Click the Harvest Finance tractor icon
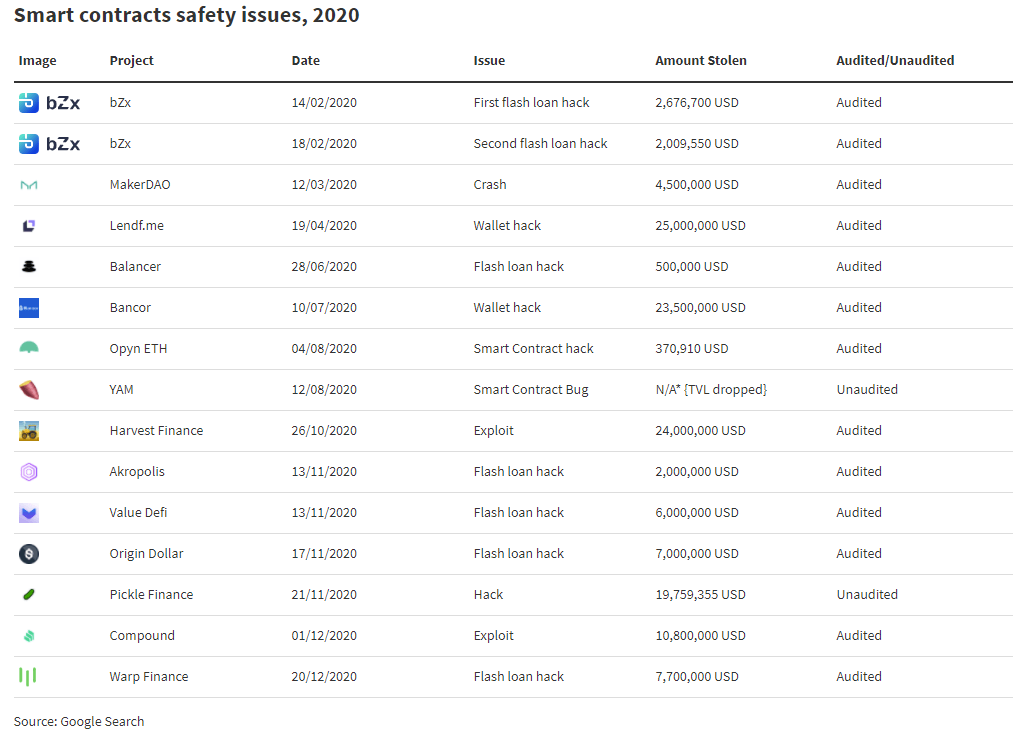Image resolution: width=1018 pixels, height=745 pixels. click(29, 431)
